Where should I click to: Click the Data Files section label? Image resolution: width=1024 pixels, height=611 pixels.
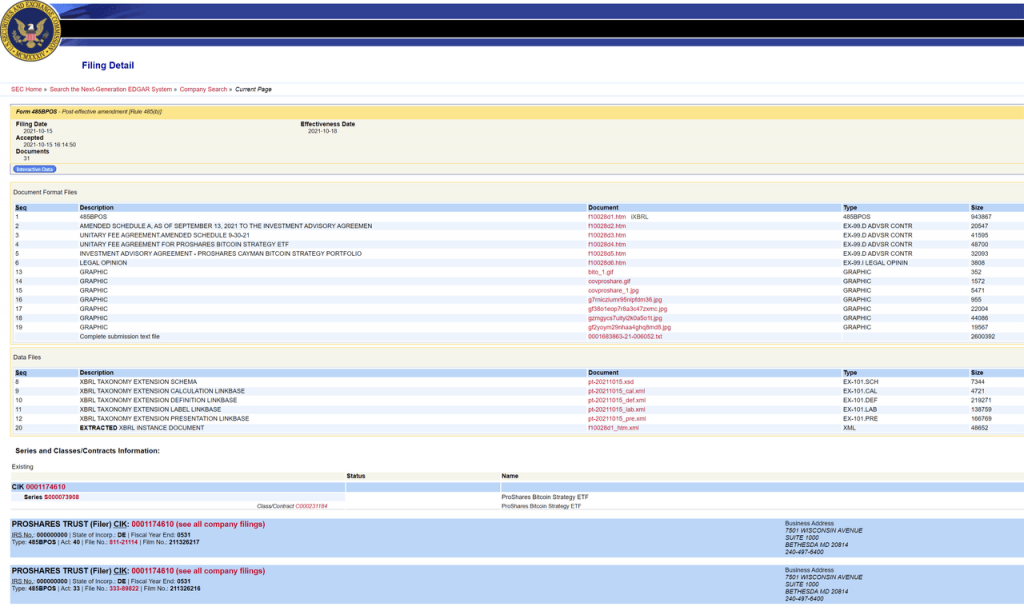pos(27,358)
